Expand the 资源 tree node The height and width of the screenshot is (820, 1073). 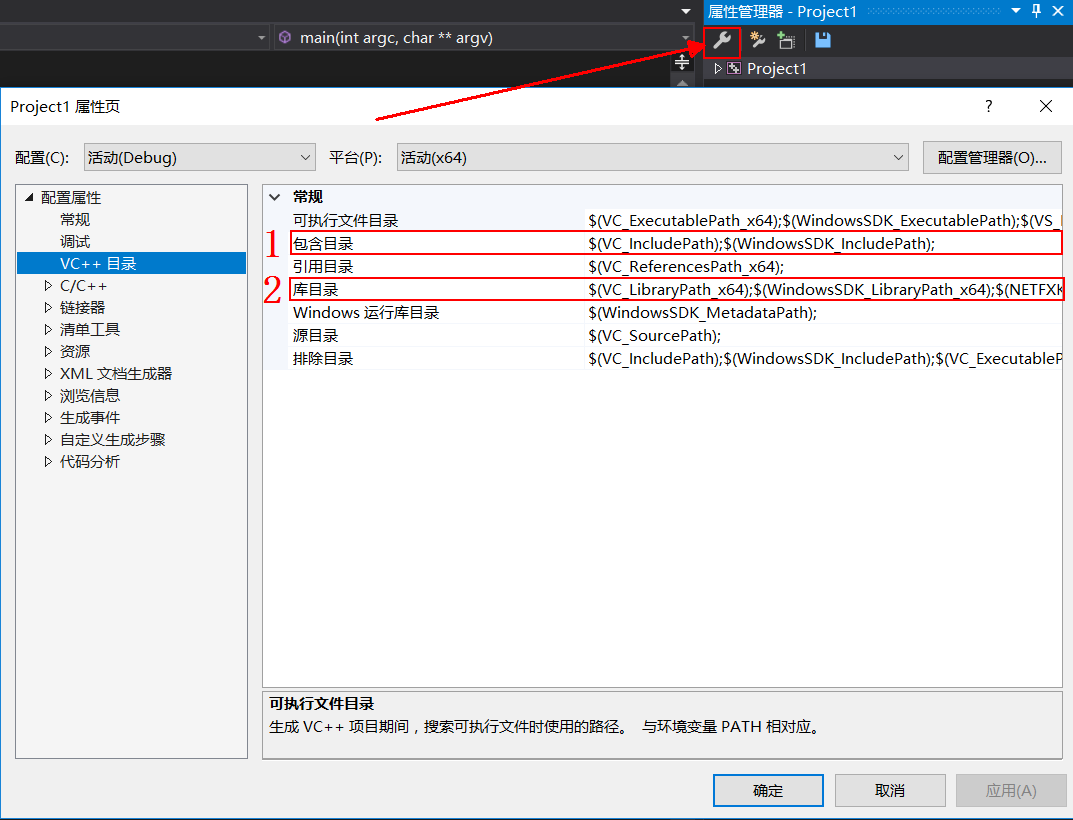point(48,351)
